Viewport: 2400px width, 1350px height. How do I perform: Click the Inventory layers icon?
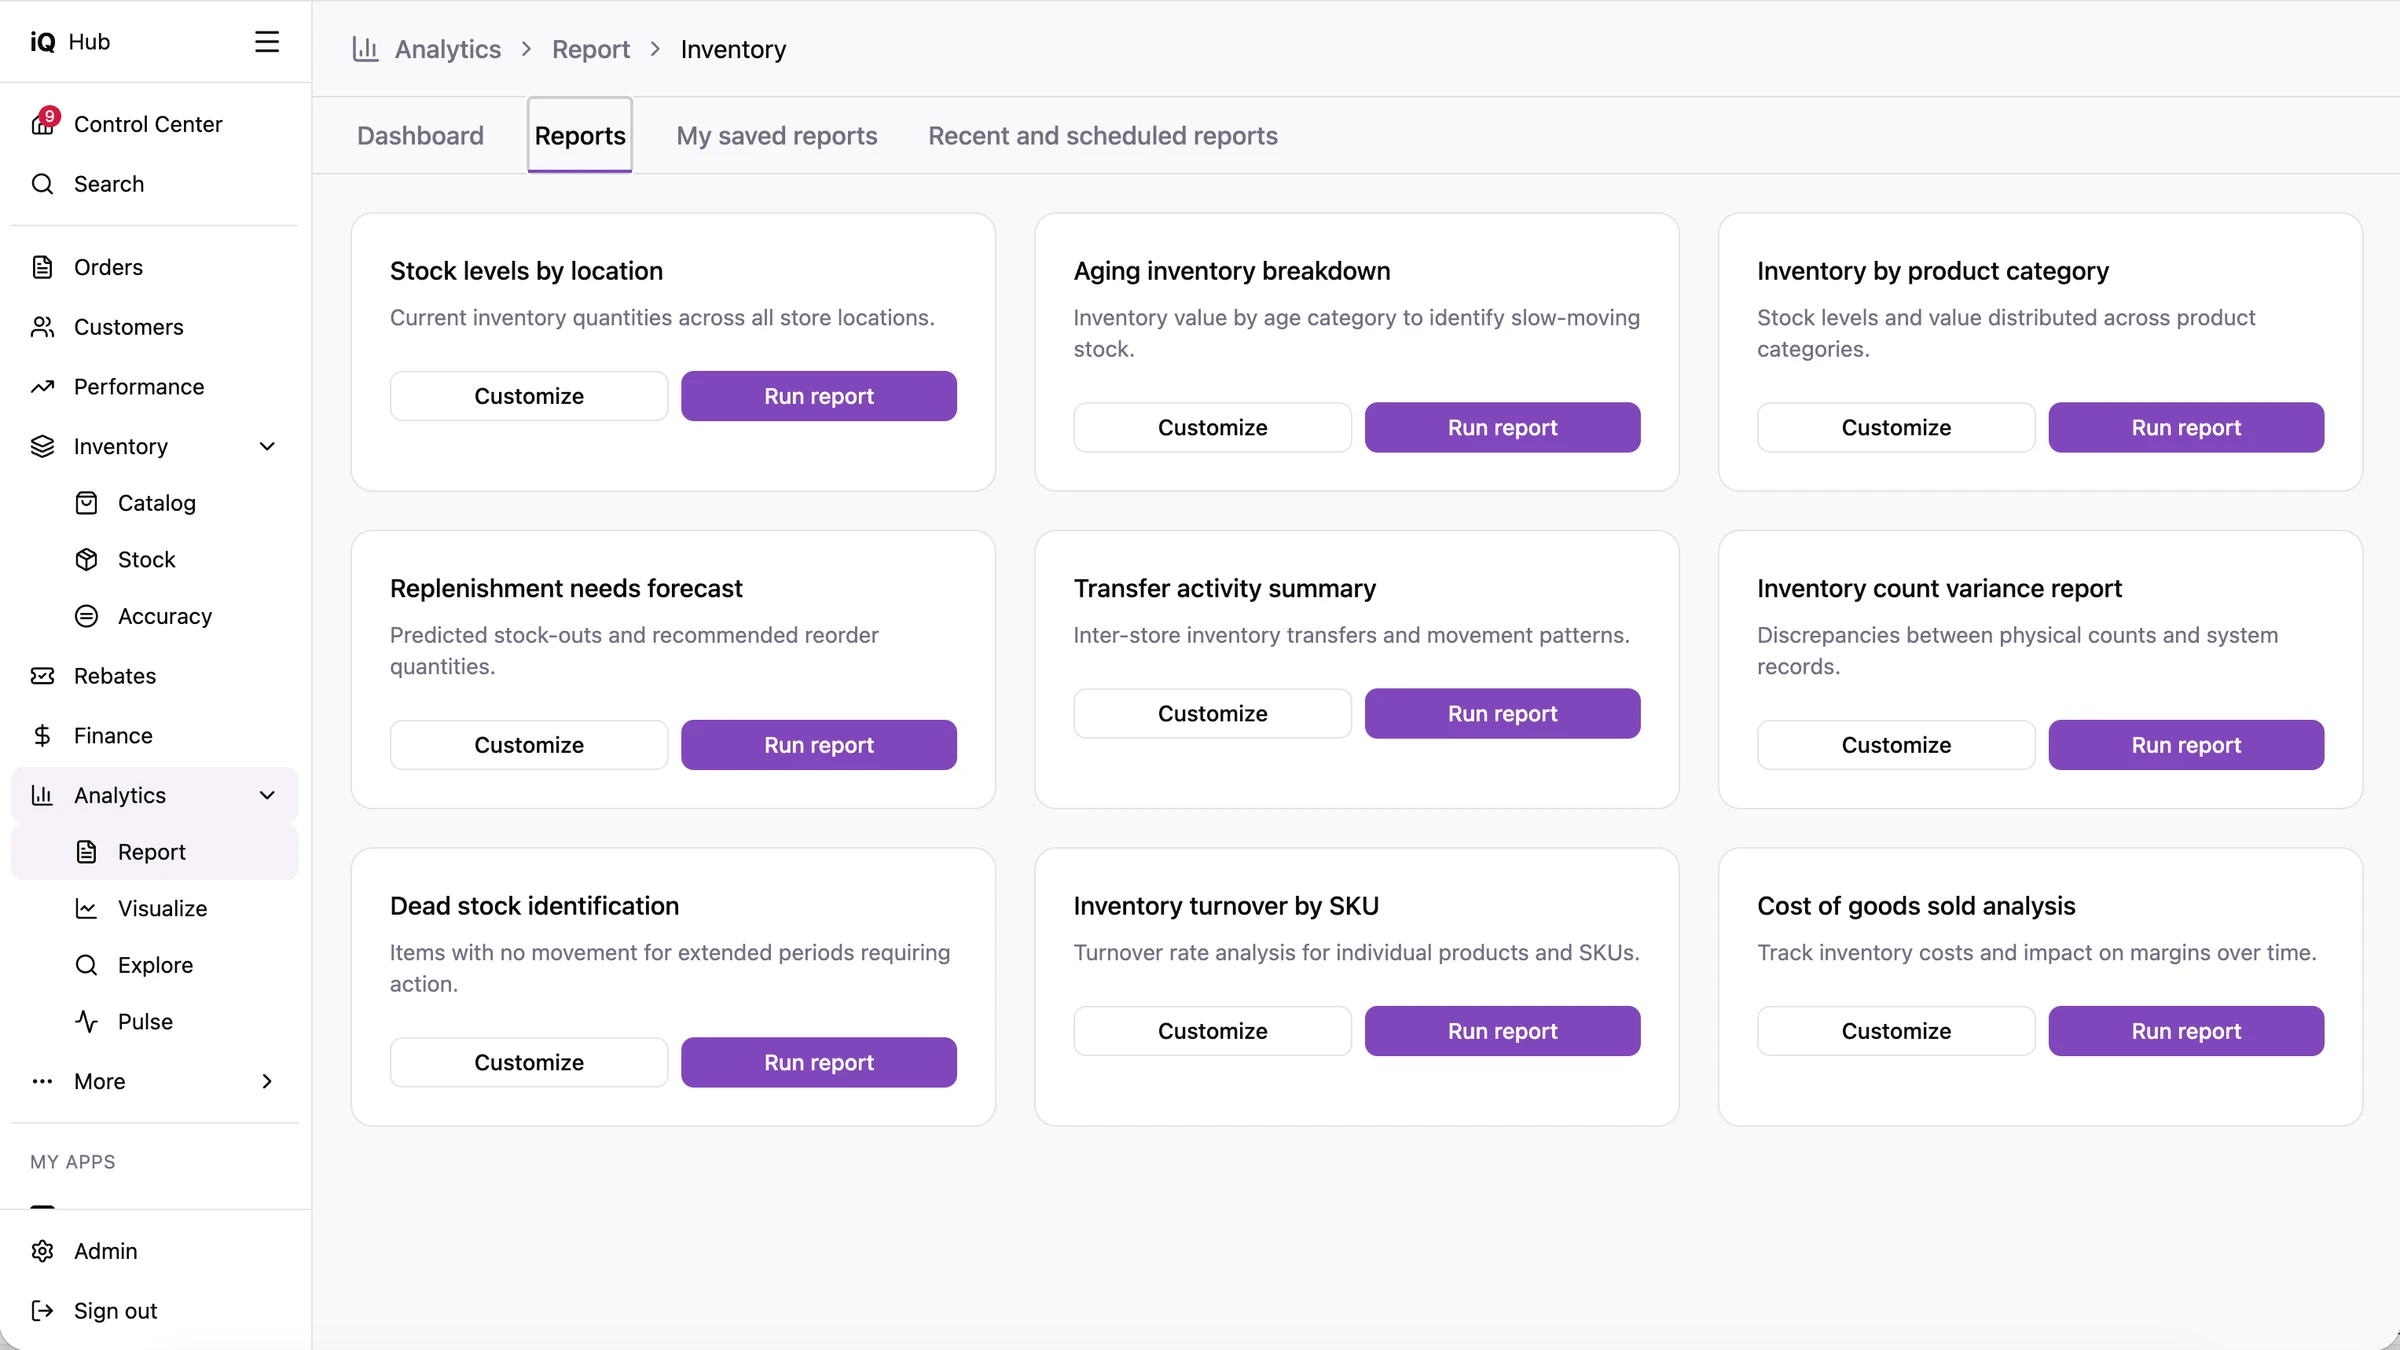(42, 447)
